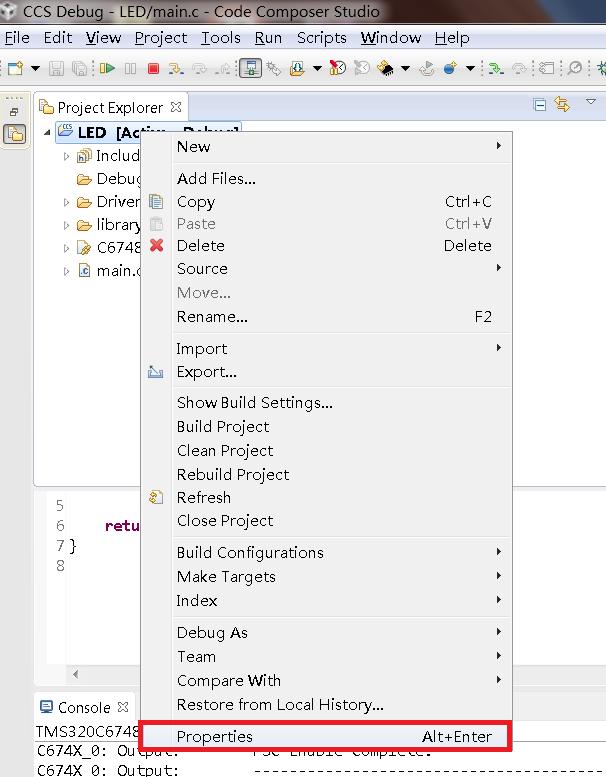Viewport: 606px width, 777px height.
Task: Open the Tools menu
Action: pos(221,38)
